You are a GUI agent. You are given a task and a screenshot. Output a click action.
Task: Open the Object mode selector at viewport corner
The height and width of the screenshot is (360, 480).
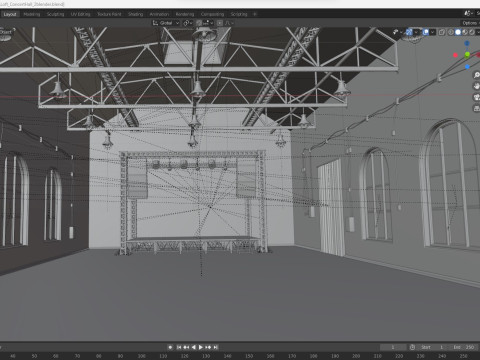click(6, 32)
